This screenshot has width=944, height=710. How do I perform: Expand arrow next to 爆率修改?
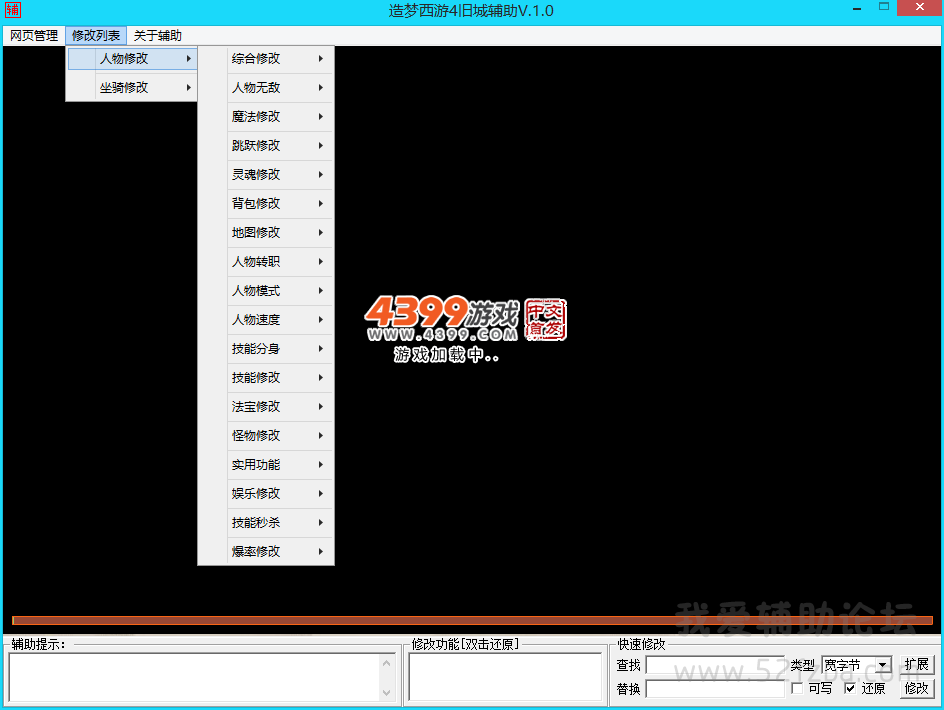point(321,551)
